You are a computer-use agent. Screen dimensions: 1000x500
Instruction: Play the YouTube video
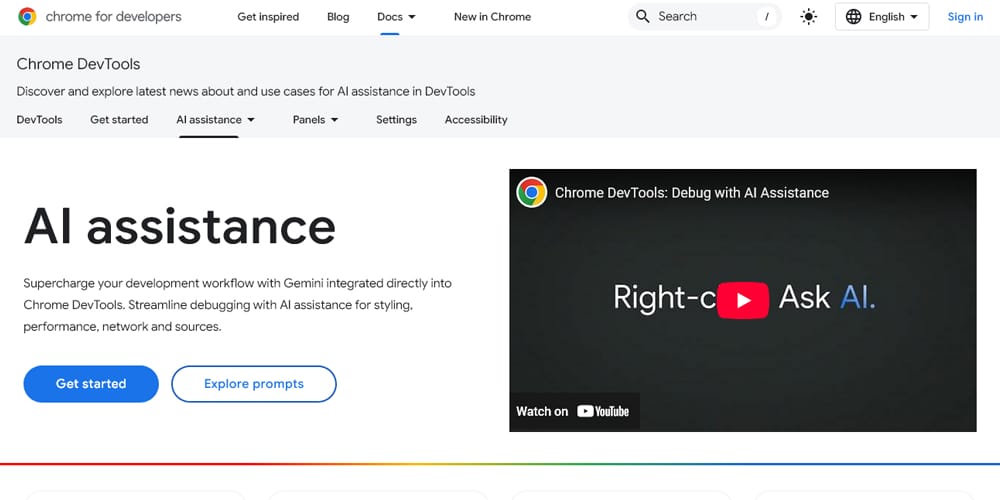[x=742, y=300]
